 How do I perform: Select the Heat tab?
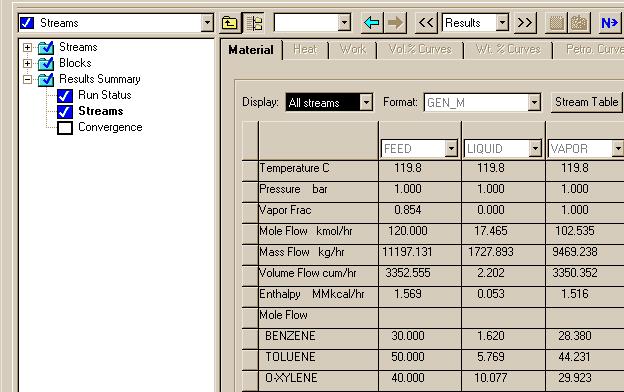pyautogui.click(x=305, y=49)
